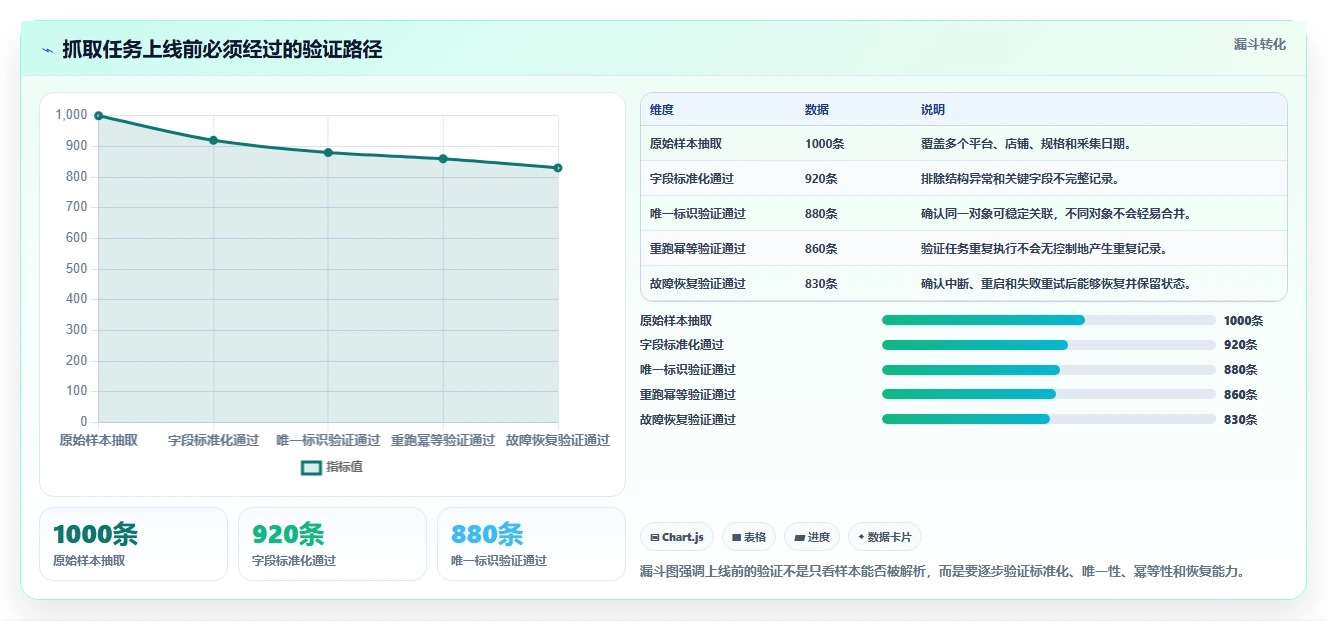The width and height of the screenshot is (1327, 621).
Task: Click the sparkle icon in 数据卡片 tag
Action: coord(861,537)
